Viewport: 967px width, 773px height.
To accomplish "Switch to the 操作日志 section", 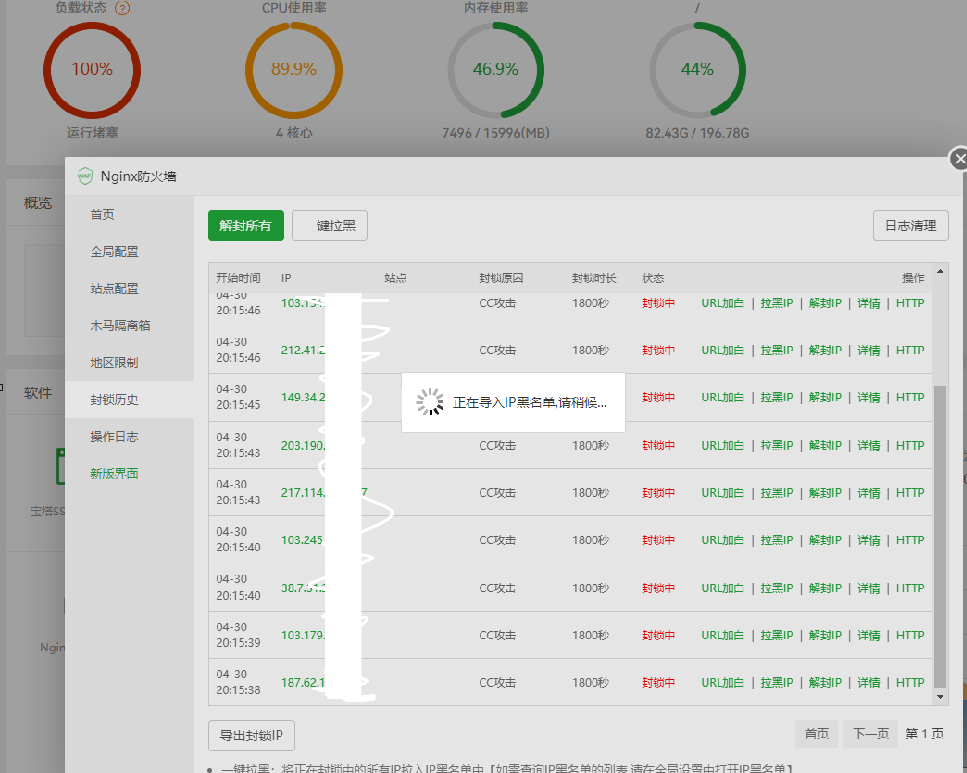I will (115, 437).
